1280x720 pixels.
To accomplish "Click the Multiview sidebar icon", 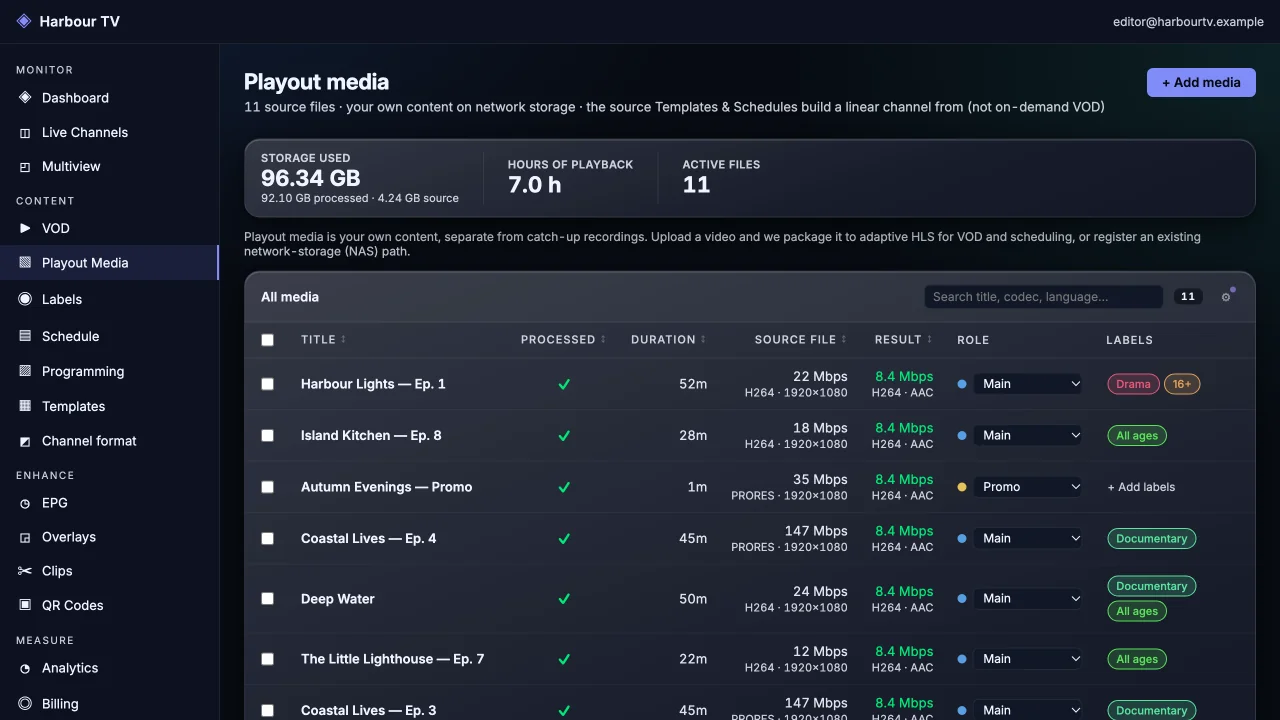I will tap(25, 167).
